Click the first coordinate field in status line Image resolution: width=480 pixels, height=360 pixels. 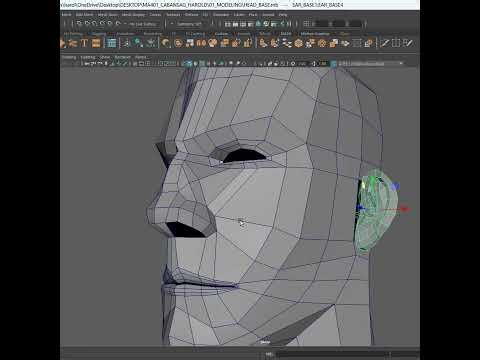322,24
